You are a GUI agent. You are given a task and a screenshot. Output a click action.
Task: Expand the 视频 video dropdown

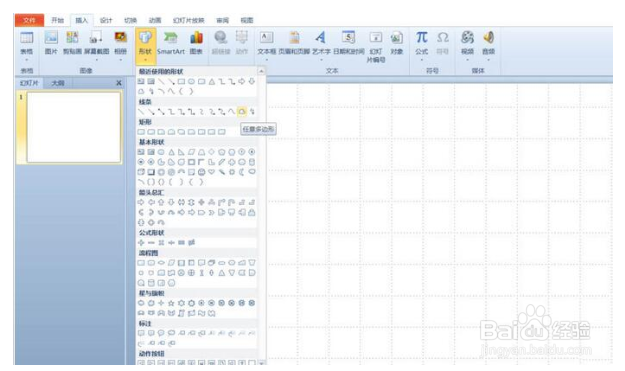click(468, 46)
